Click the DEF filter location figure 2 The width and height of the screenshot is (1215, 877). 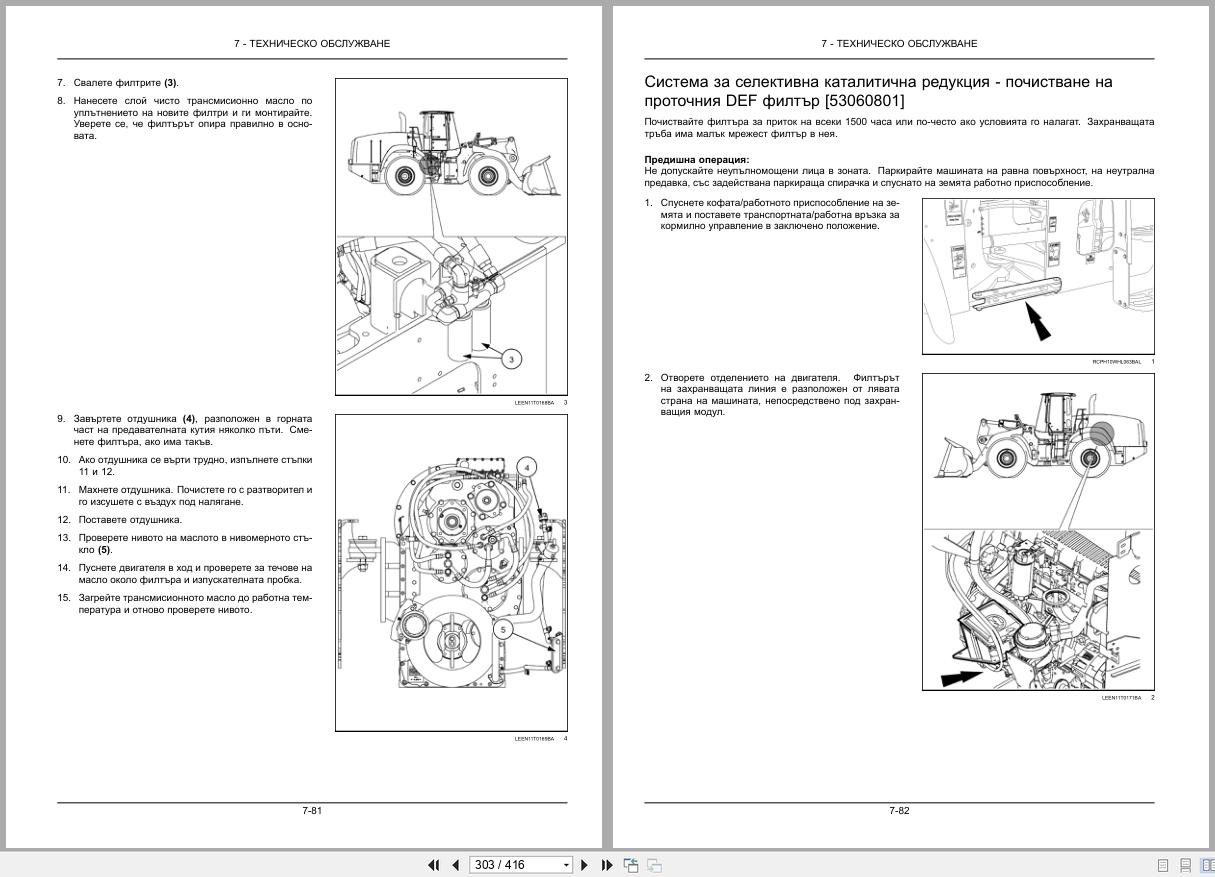point(1038,532)
